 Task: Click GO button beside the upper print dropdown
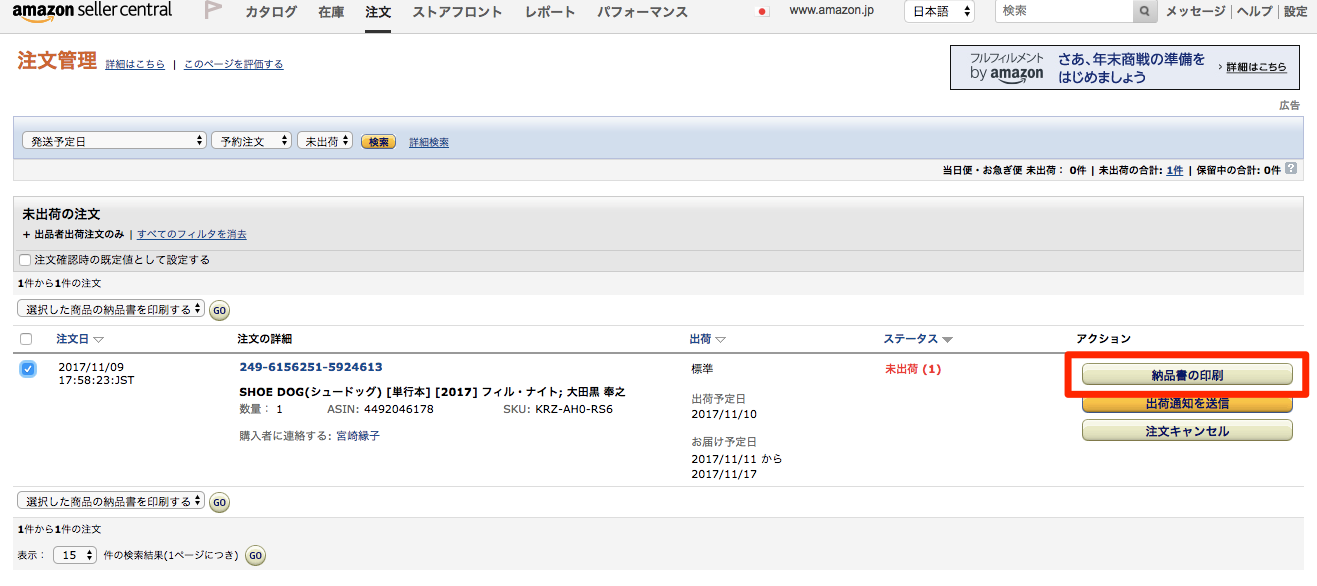tap(219, 310)
